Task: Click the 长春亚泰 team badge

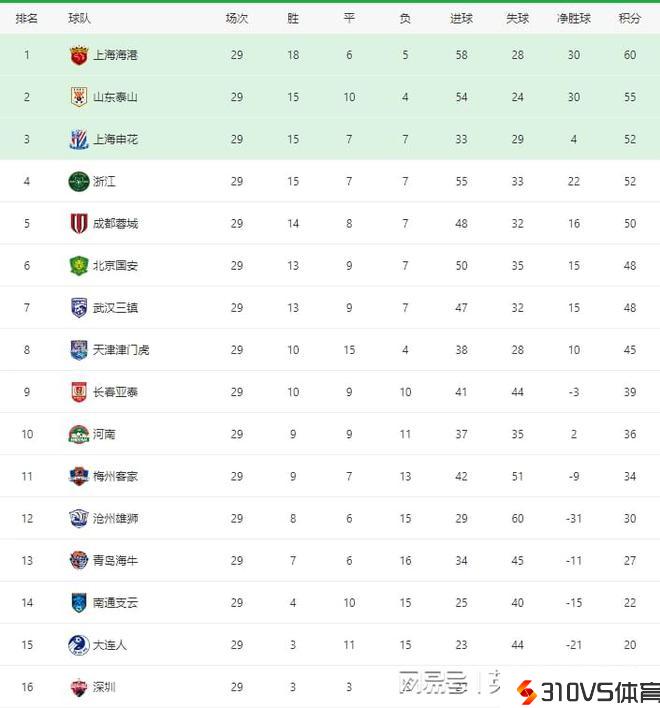Action: pos(79,392)
